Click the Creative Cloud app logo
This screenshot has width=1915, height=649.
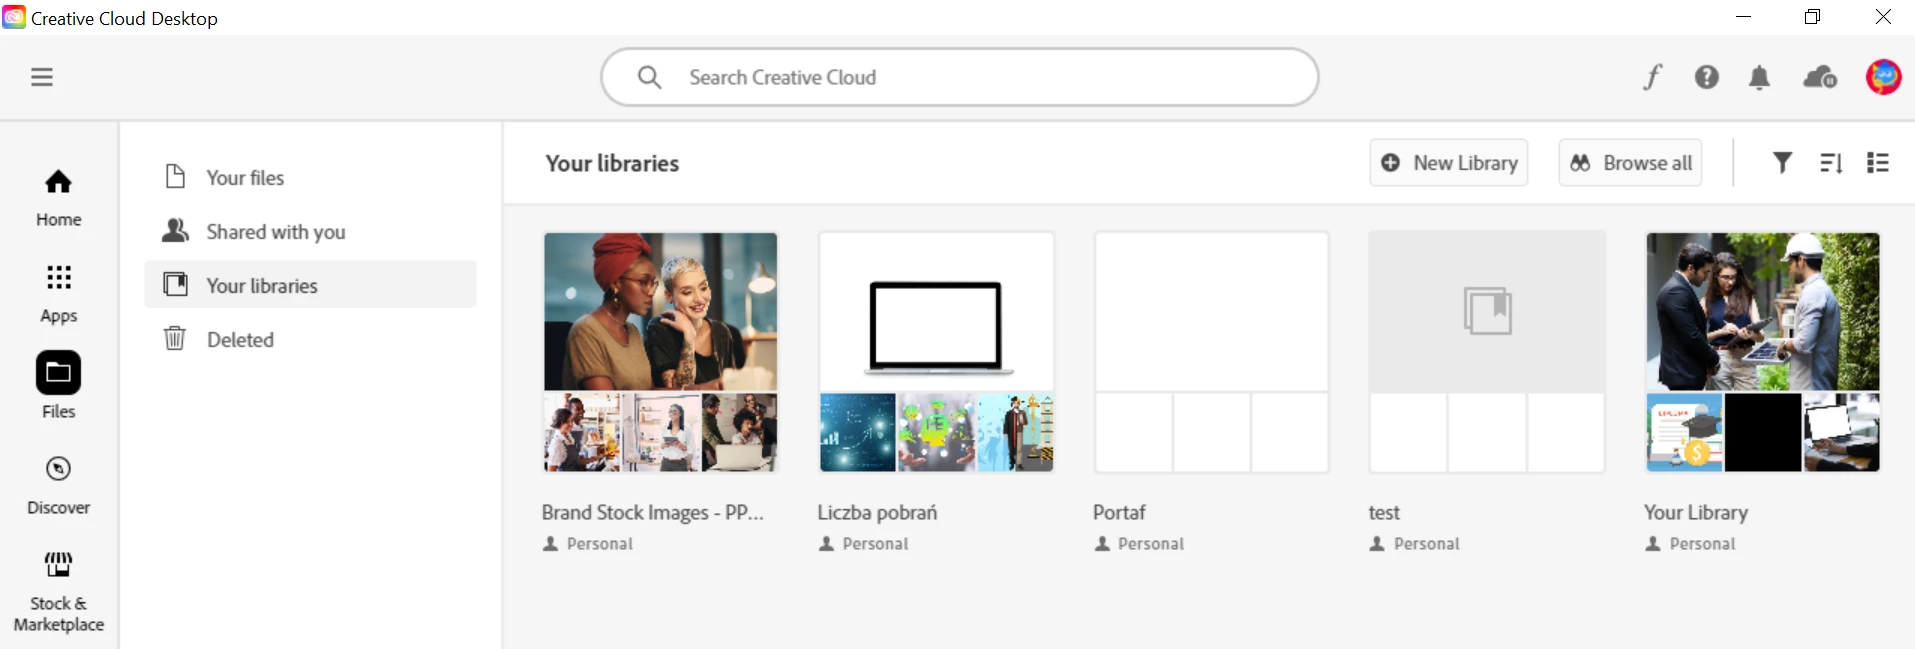coord(14,17)
